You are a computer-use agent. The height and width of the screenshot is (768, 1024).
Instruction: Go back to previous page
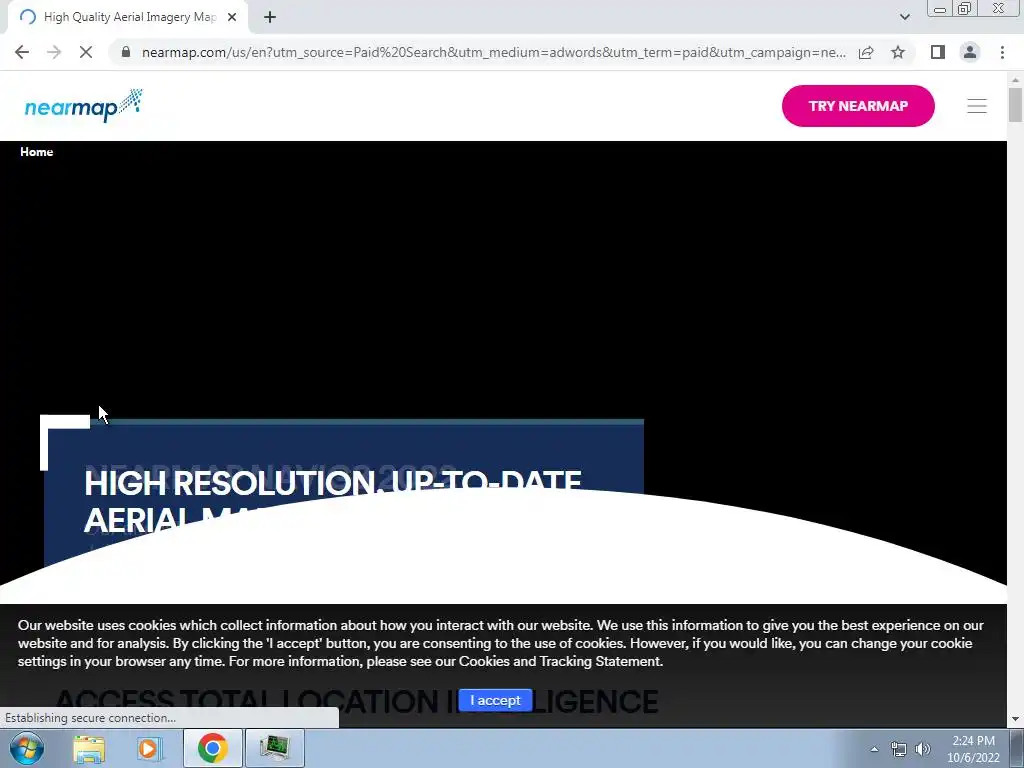(x=22, y=52)
